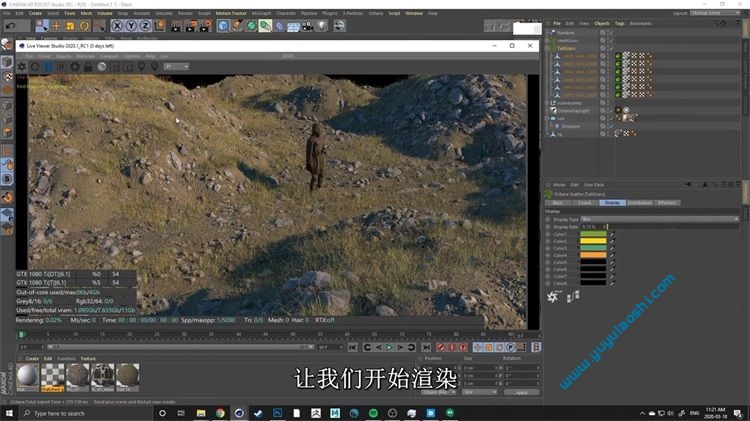Open Windows Start menu
Viewport: 750px width, 421px height.
9,413
